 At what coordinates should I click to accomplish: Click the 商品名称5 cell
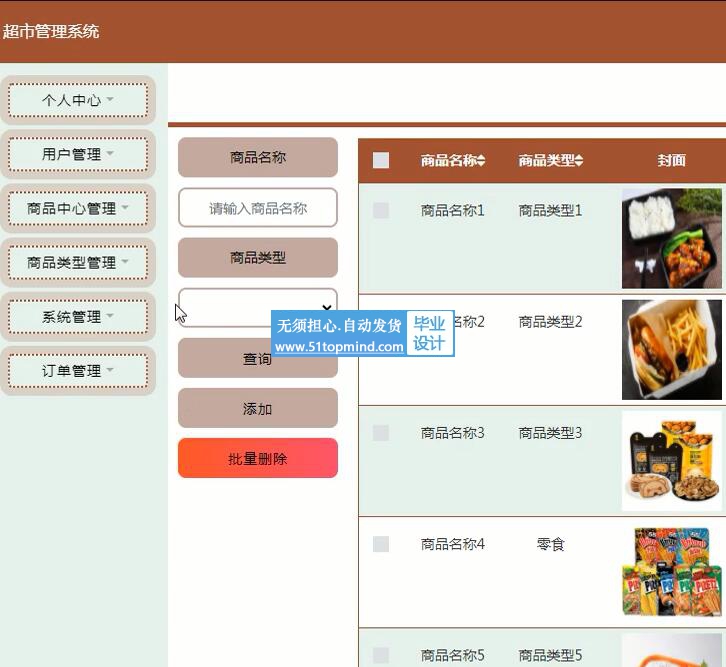(452, 655)
